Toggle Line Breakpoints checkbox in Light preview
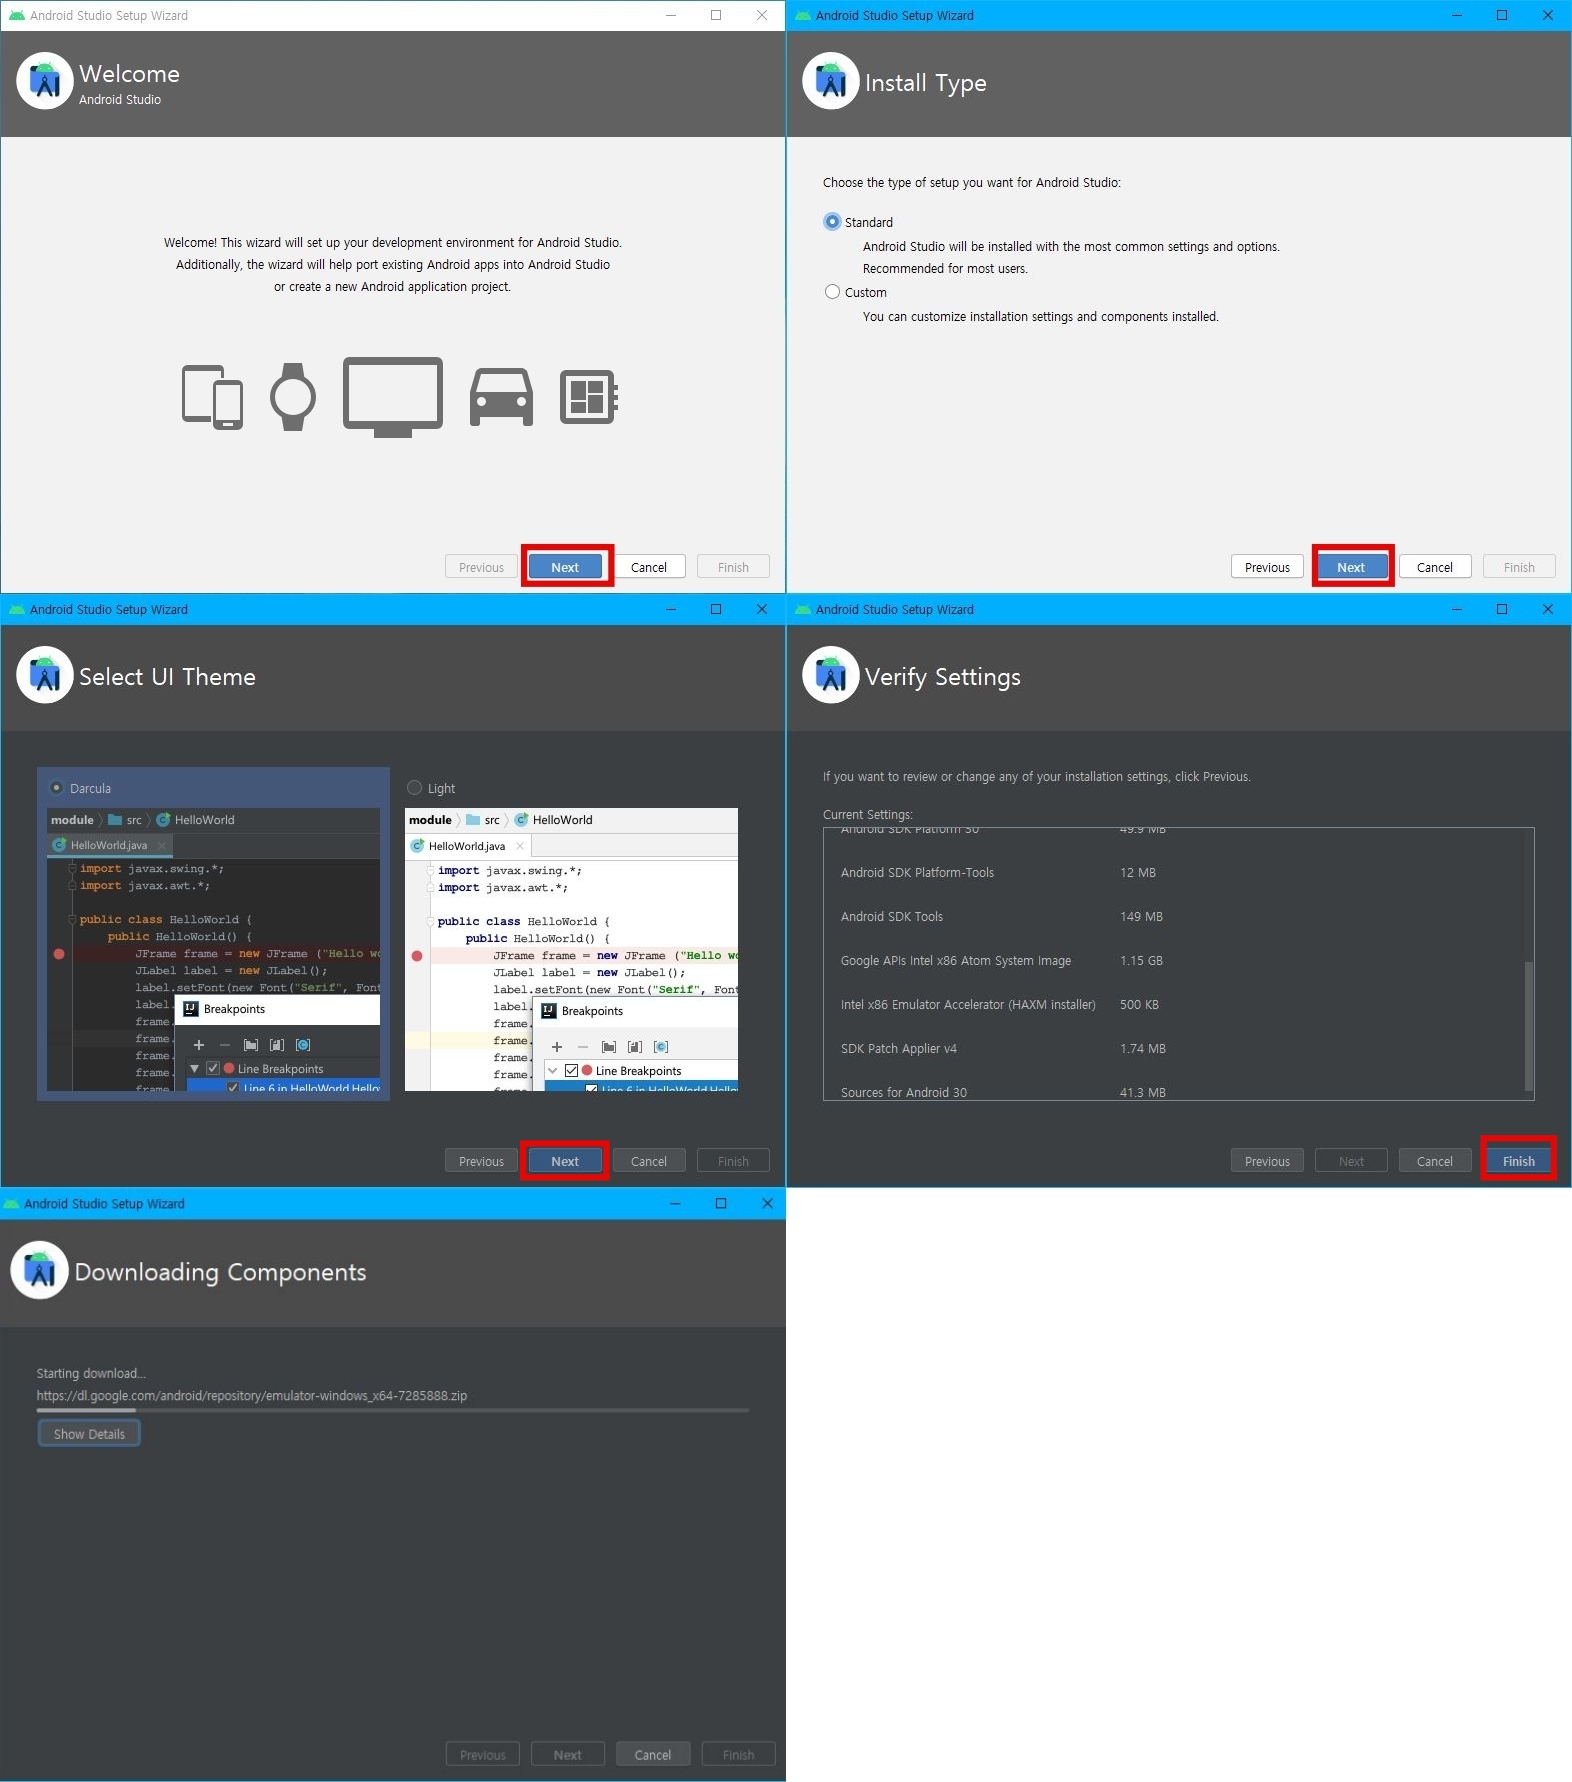The width and height of the screenshot is (1572, 1782). 571,1071
